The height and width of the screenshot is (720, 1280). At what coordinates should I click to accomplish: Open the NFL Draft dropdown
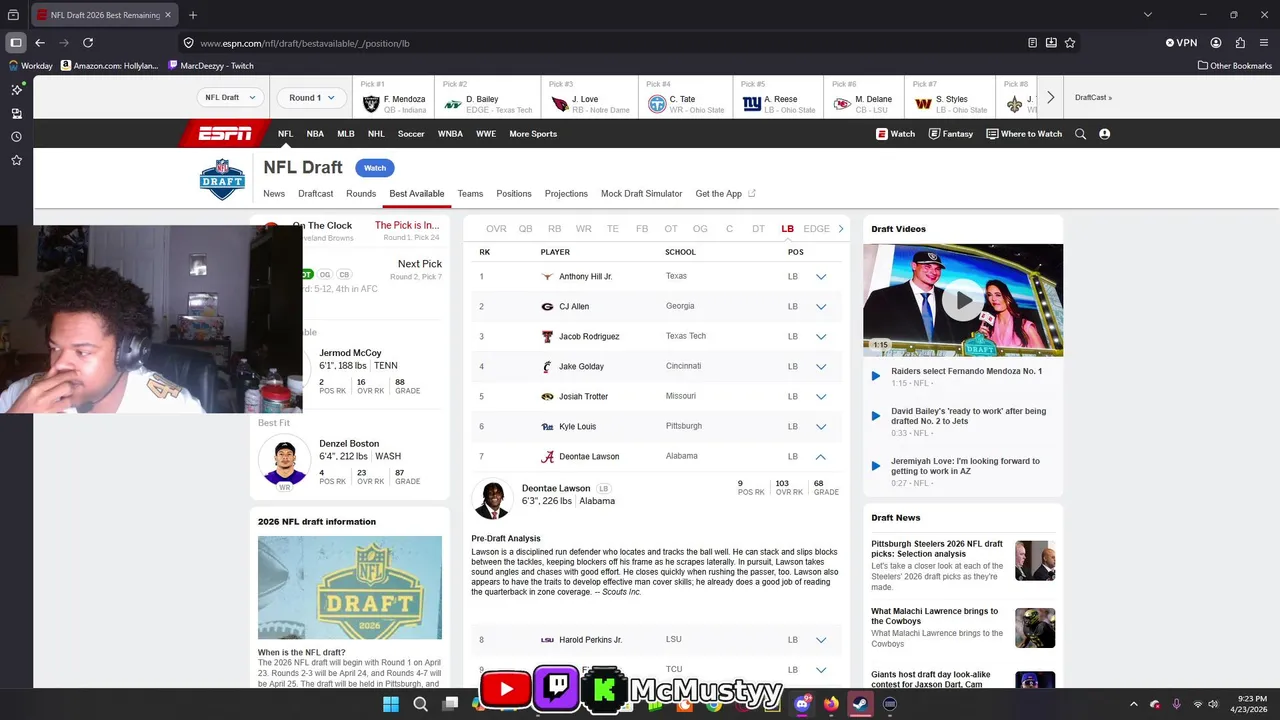click(230, 98)
